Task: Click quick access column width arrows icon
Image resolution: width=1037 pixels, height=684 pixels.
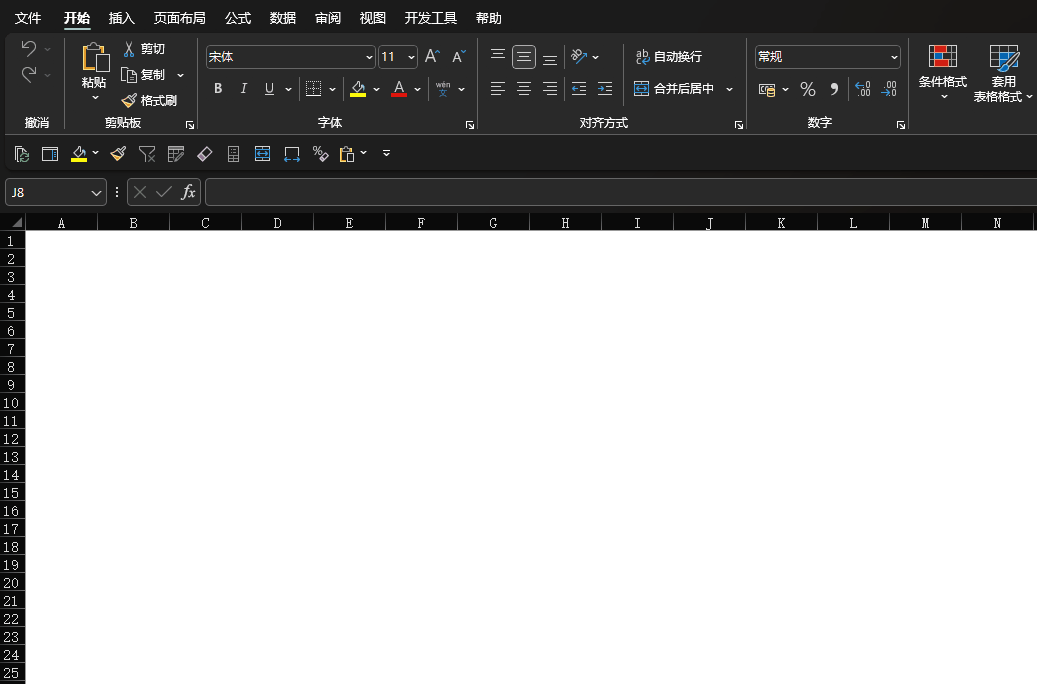Action: pyautogui.click(x=292, y=154)
